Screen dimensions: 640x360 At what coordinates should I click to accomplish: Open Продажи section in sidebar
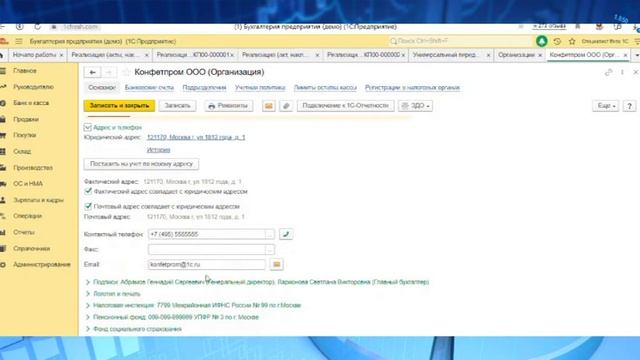pyautogui.click(x=26, y=119)
